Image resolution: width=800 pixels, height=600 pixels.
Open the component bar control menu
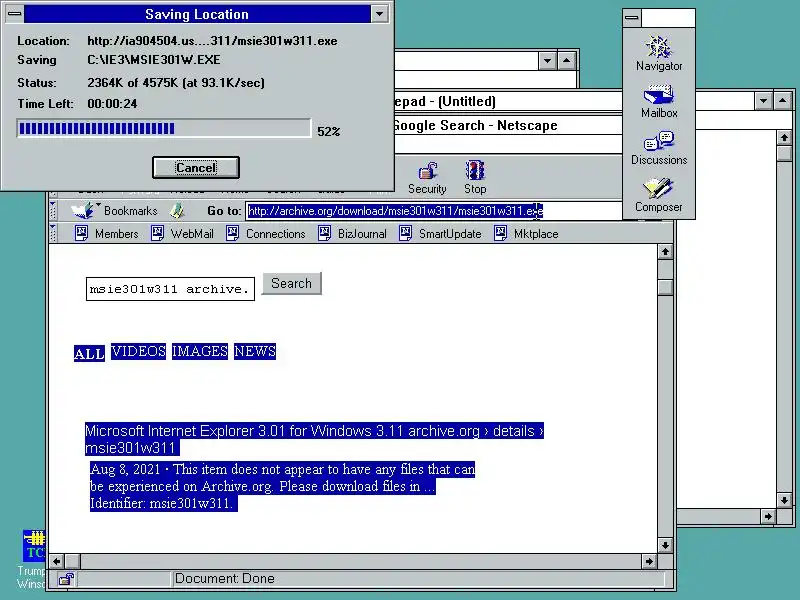(x=632, y=18)
